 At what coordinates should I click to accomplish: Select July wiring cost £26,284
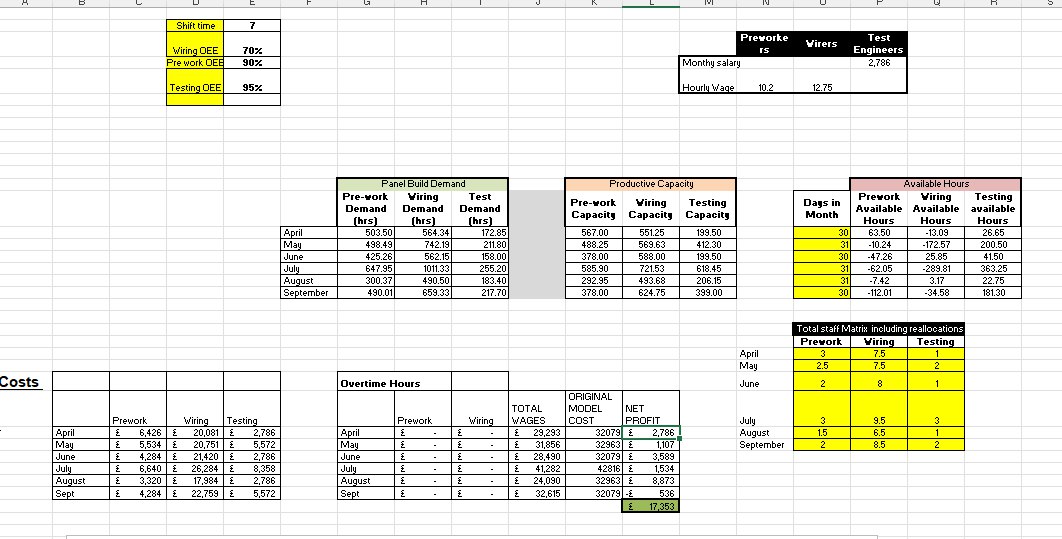pyautogui.click(x=195, y=469)
